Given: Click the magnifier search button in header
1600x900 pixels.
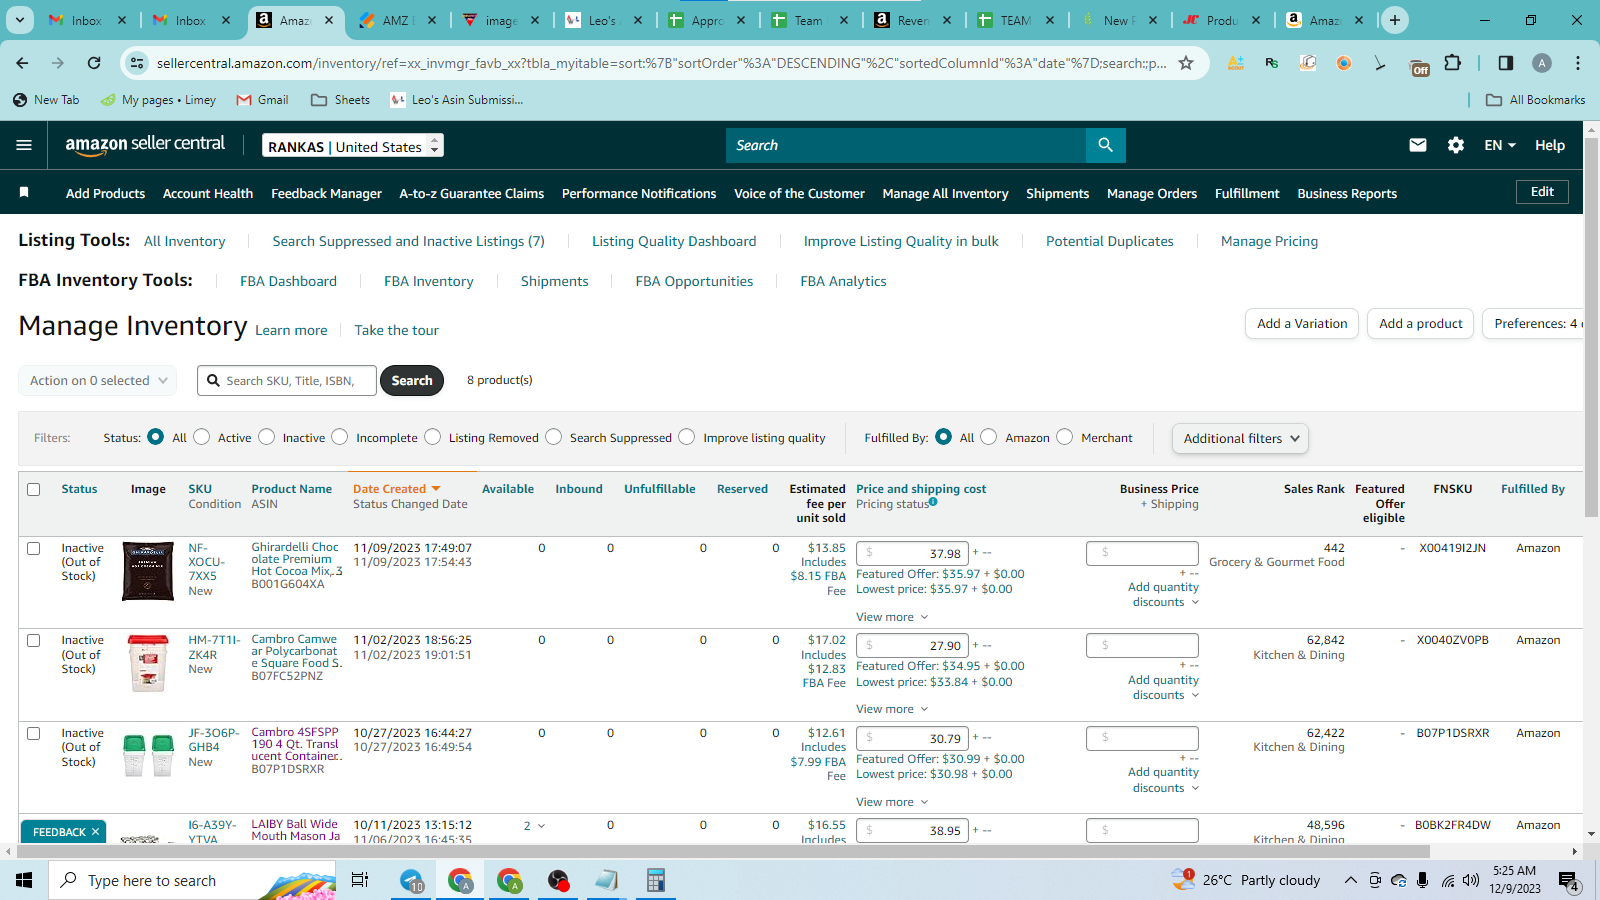Looking at the screenshot, I should (x=1105, y=145).
